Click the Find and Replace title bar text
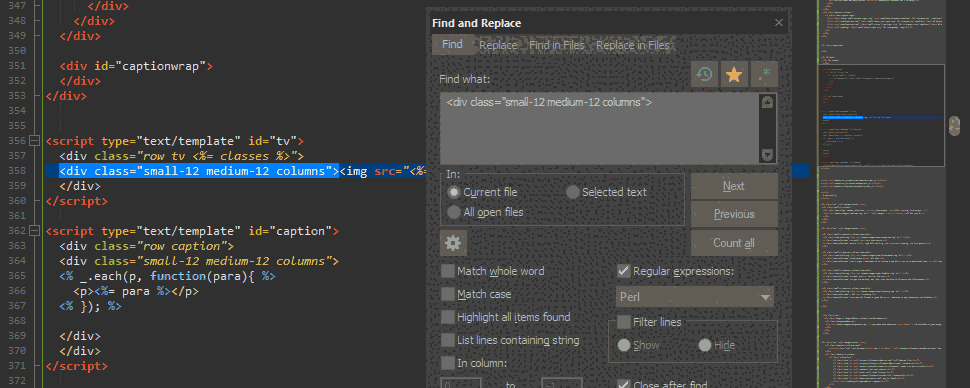The width and height of the screenshot is (970, 388). pos(476,24)
